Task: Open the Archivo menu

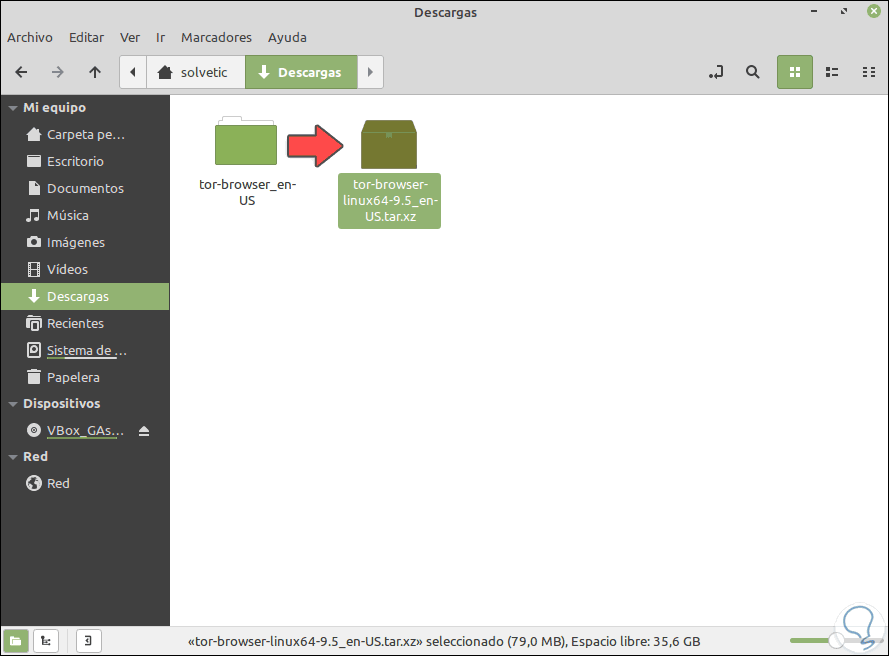Action: pyautogui.click(x=30, y=37)
